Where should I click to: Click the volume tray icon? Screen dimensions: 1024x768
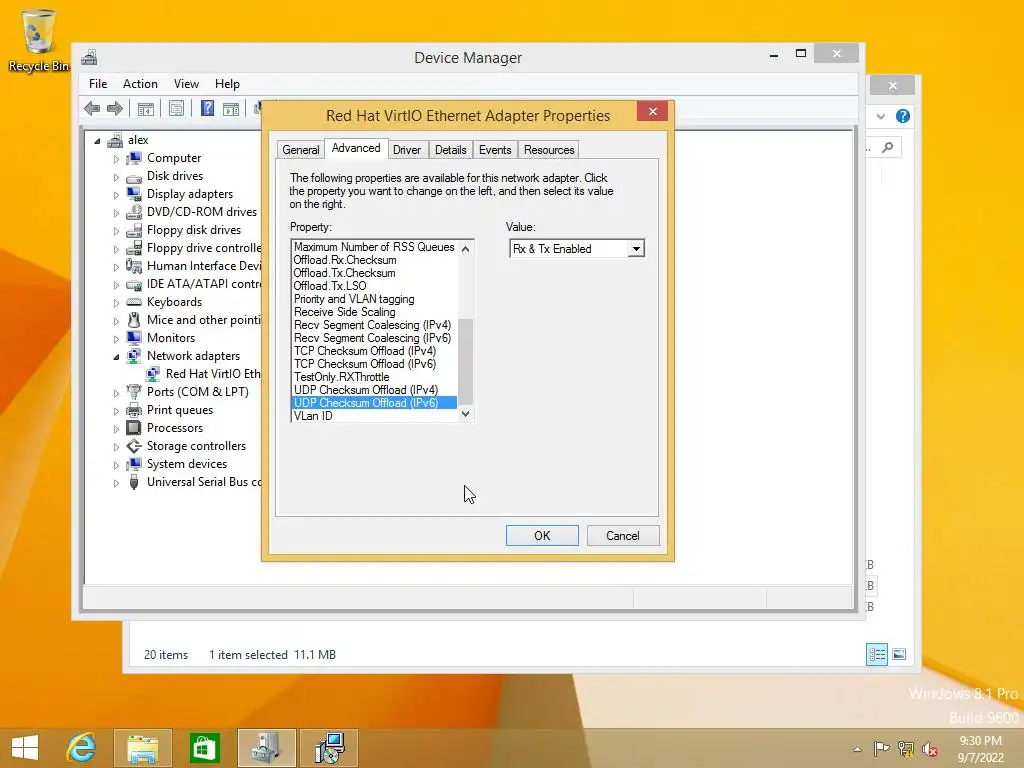click(929, 748)
